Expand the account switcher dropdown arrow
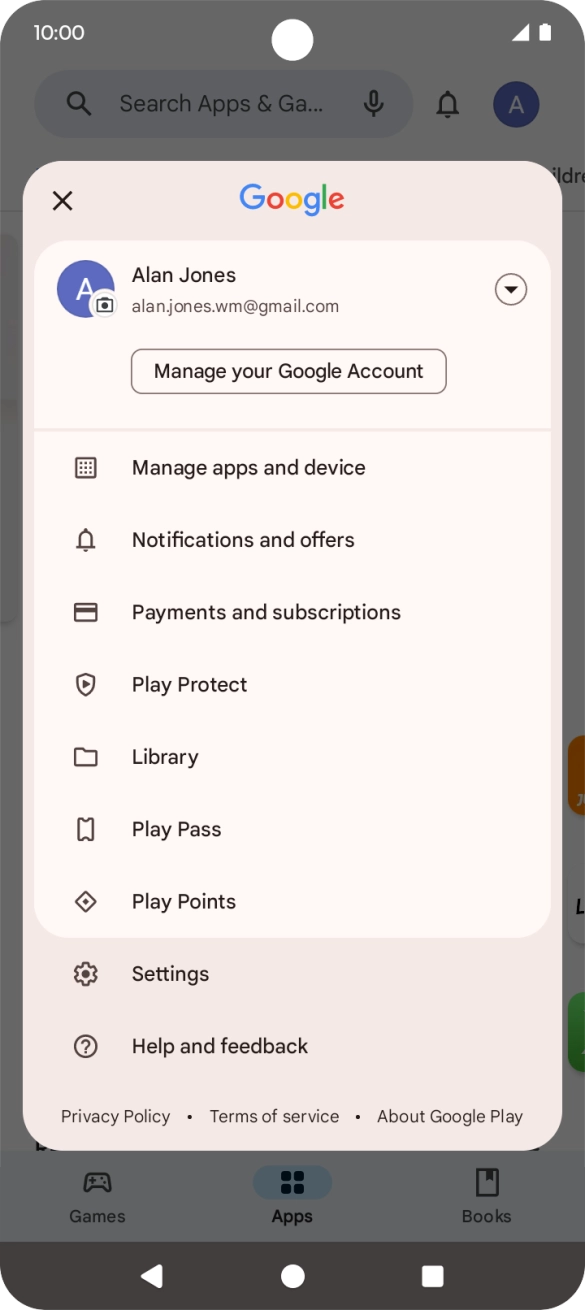 (511, 290)
